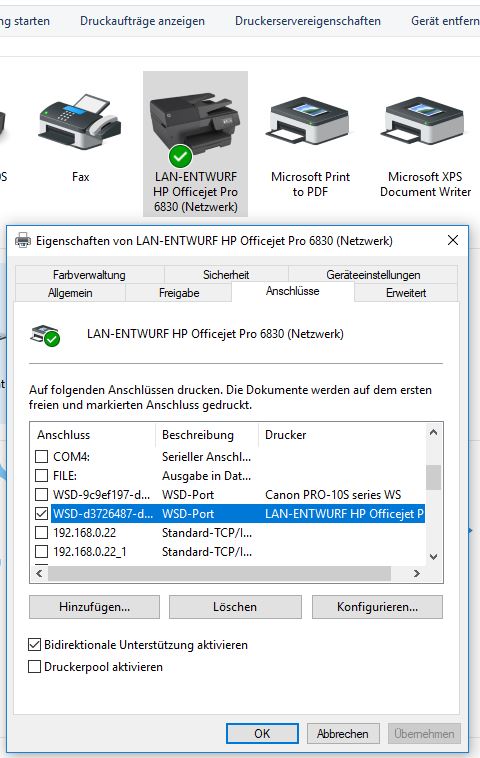Cancel with the Abbrechen button
The image size is (480, 758).
pyautogui.click(x=343, y=733)
